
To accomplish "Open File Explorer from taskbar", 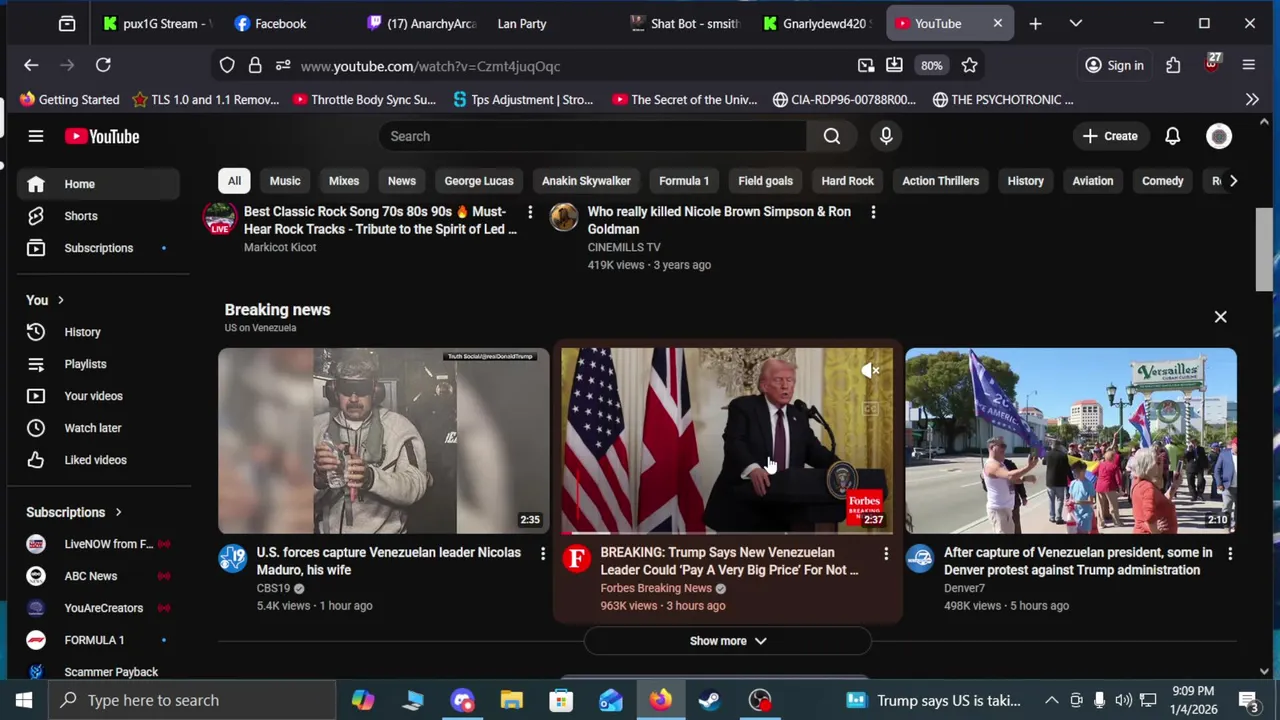I will (511, 700).
